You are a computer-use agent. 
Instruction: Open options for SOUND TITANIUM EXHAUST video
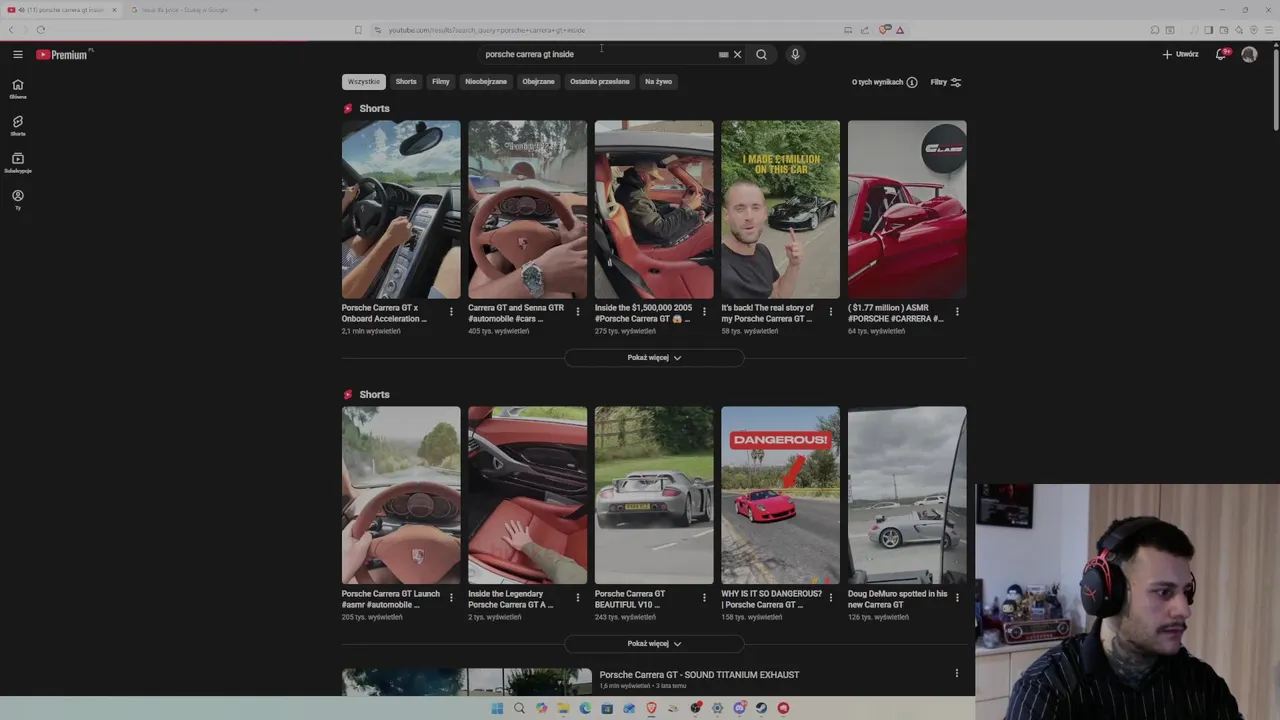coord(957,674)
